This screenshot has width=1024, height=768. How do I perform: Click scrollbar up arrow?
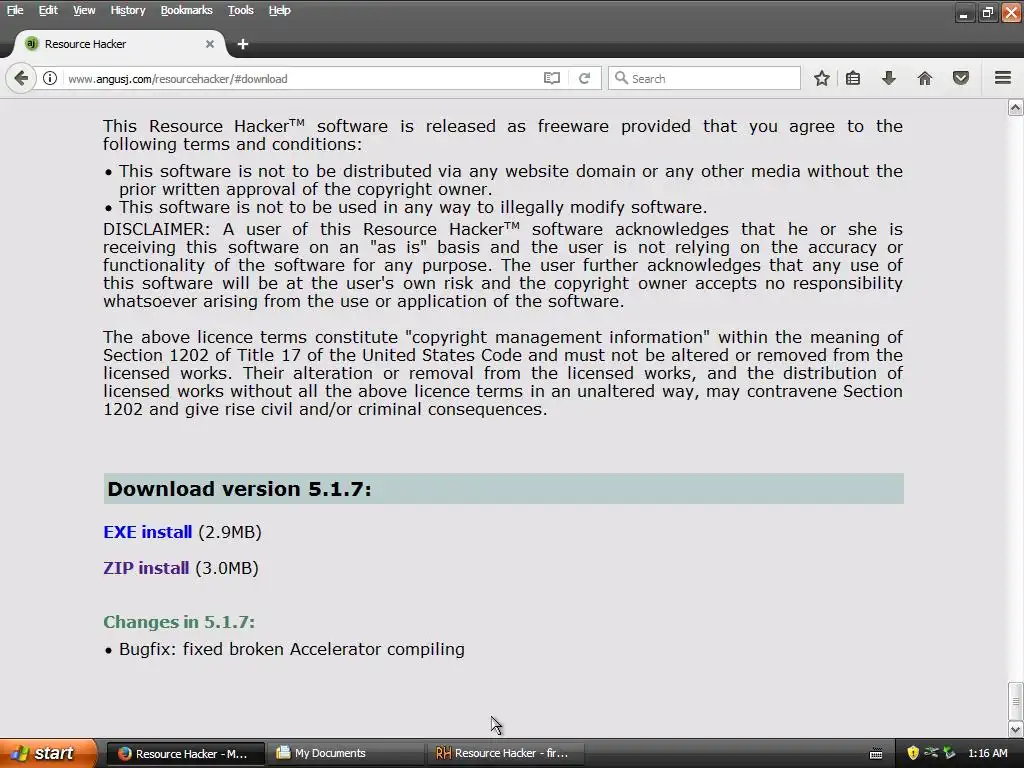[1016, 108]
